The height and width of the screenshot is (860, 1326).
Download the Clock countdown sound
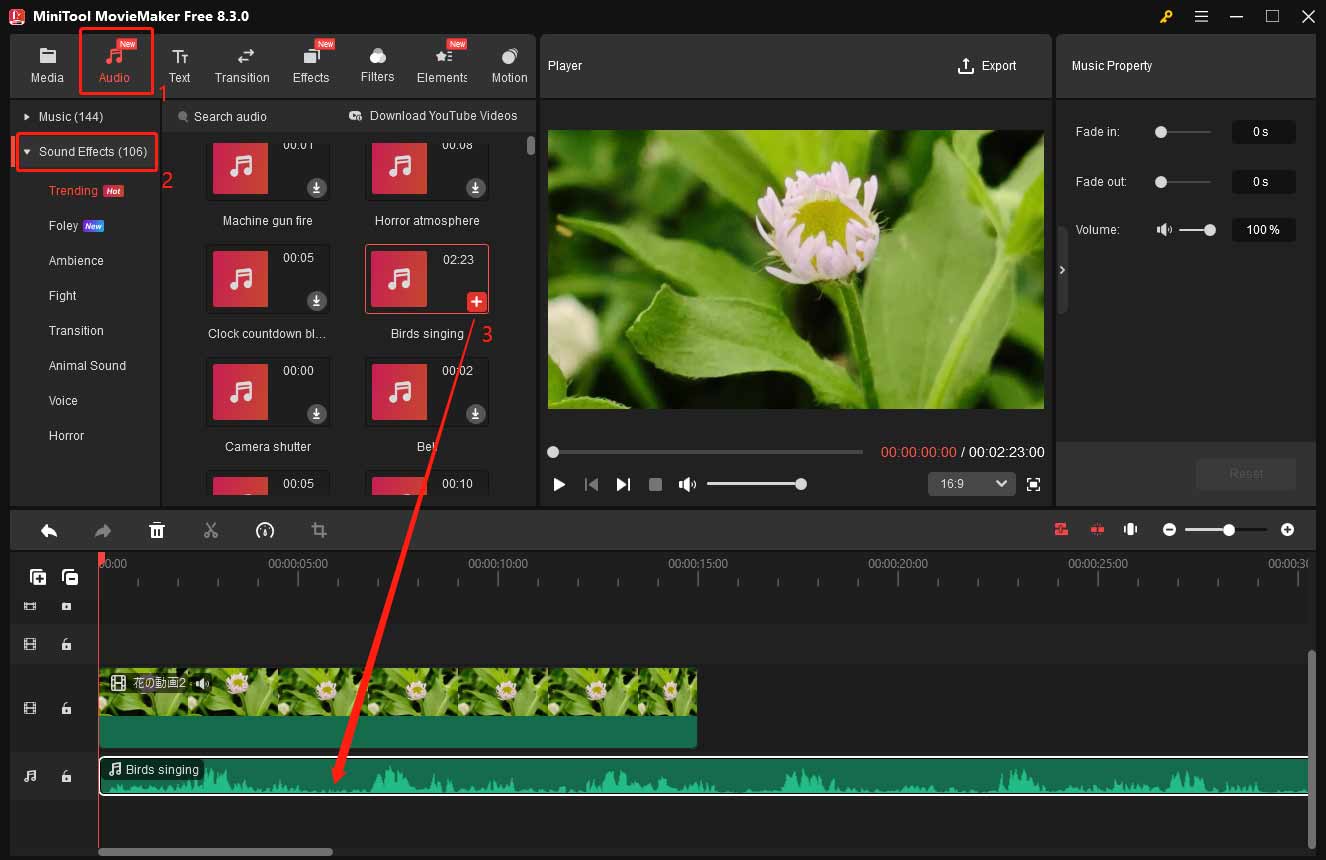click(316, 300)
